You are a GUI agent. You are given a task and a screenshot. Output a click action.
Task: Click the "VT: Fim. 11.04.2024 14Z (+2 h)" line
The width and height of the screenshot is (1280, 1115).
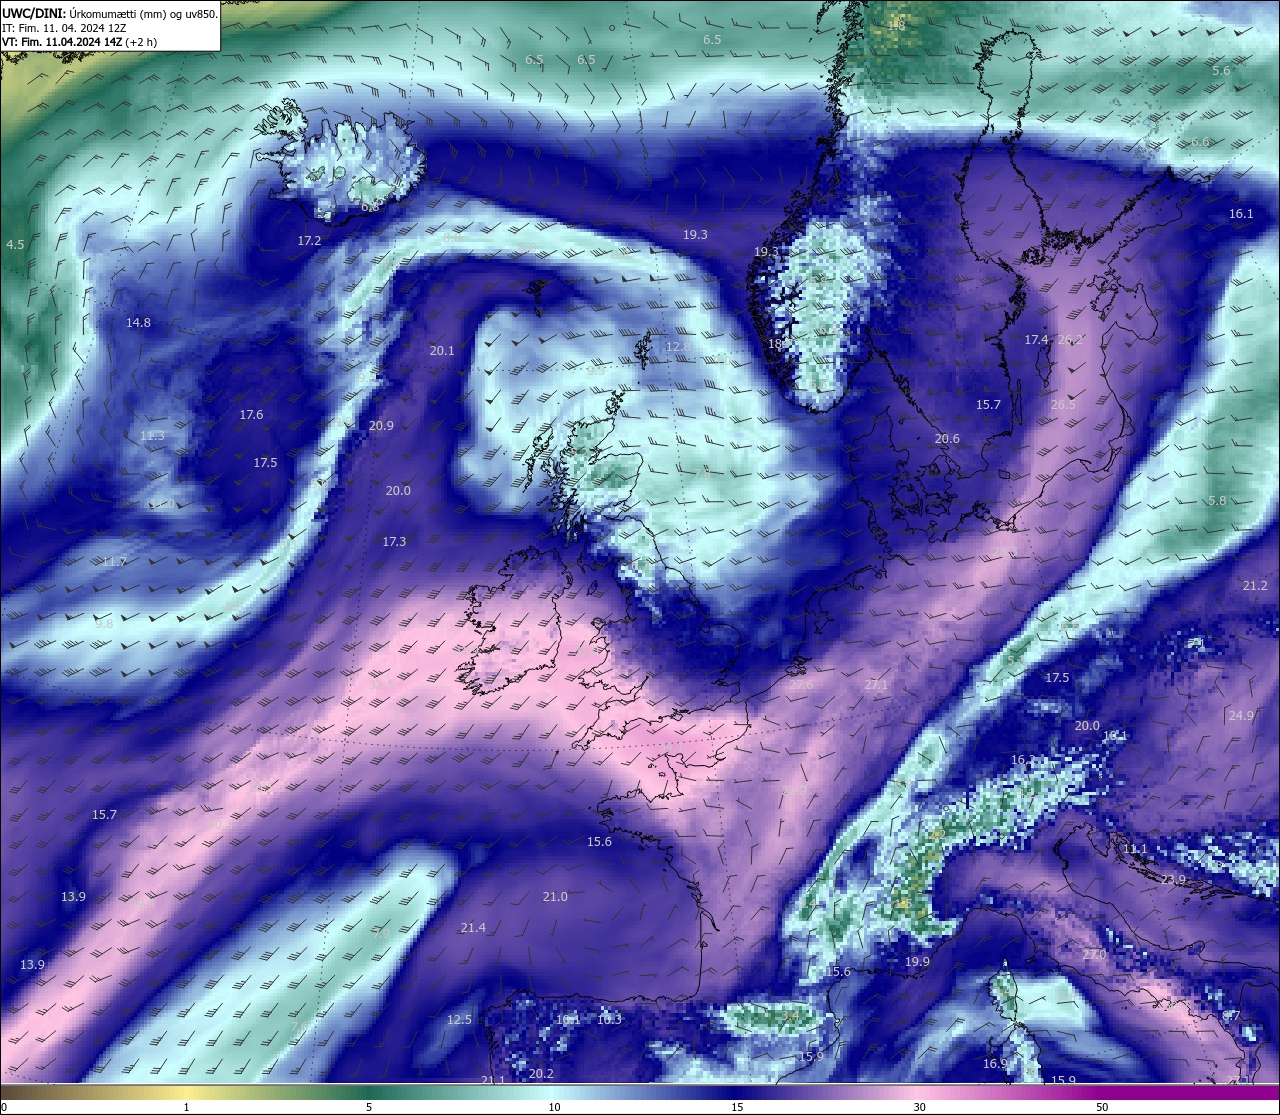(79, 42)
